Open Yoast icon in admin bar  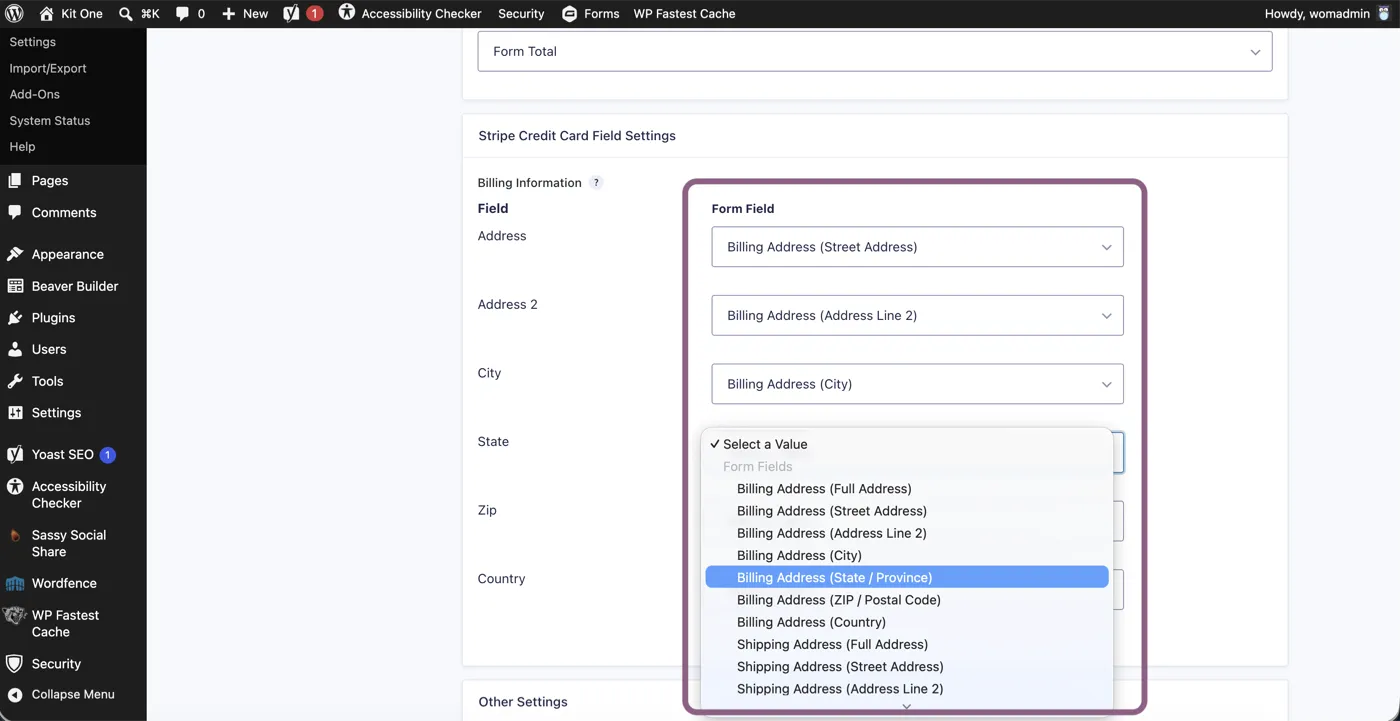[x=291, y=14]
